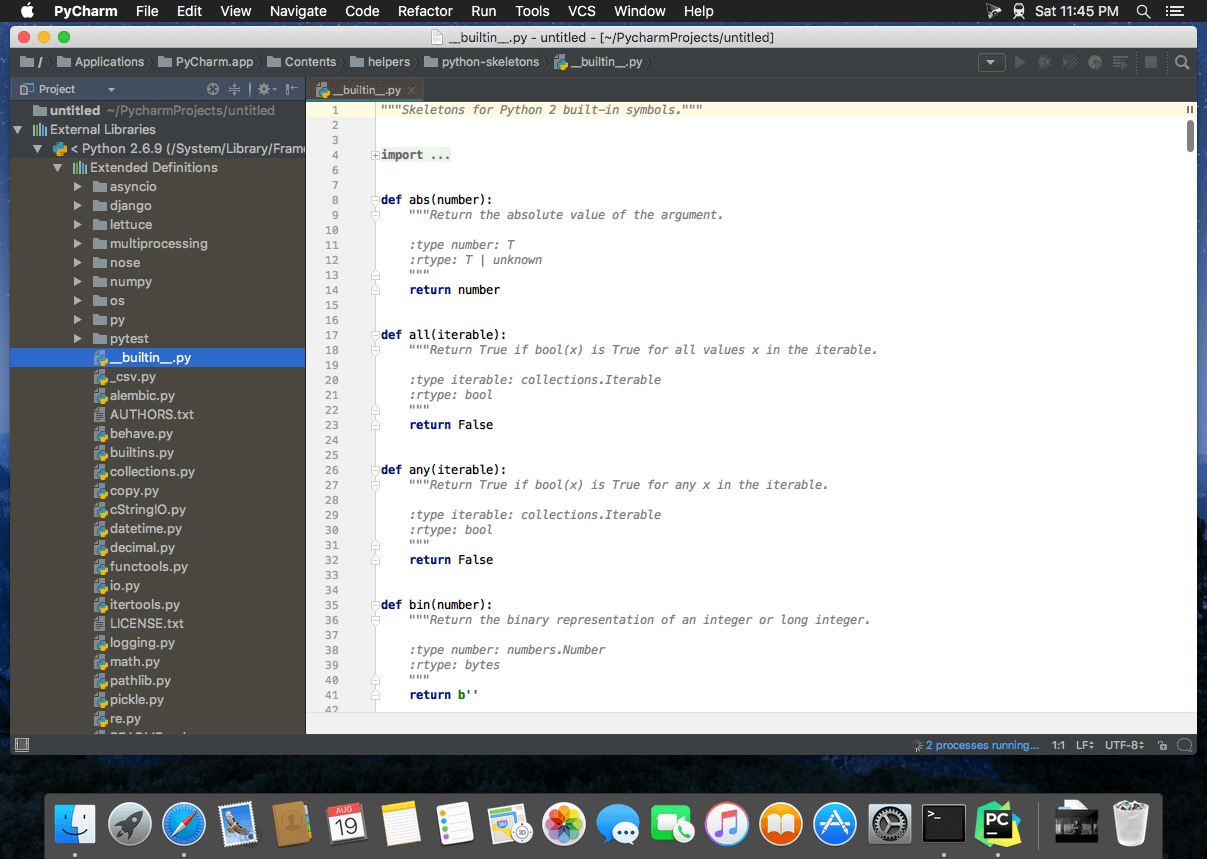Click Spotlight search icon in menu bar
The image size is (1207, 859).
point(1143,11)
